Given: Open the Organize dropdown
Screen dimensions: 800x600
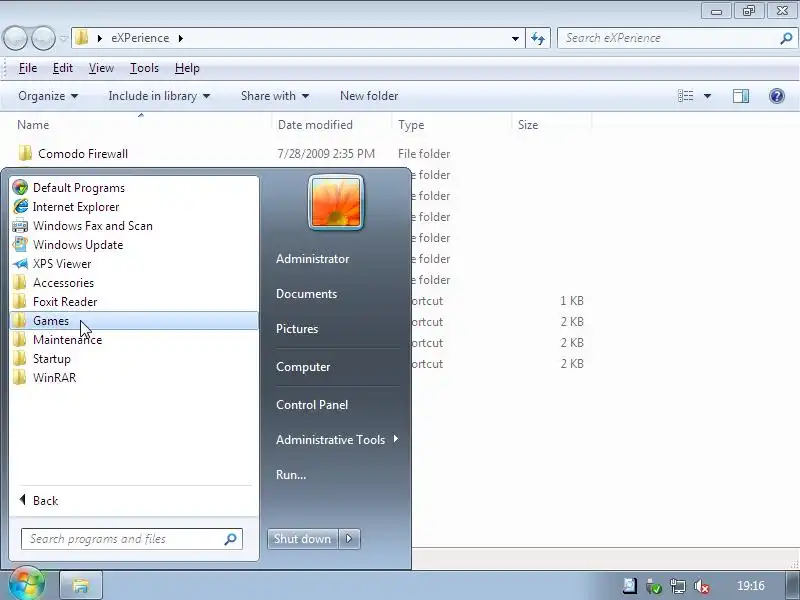Looking at the screenshot, I should [48, 96].
